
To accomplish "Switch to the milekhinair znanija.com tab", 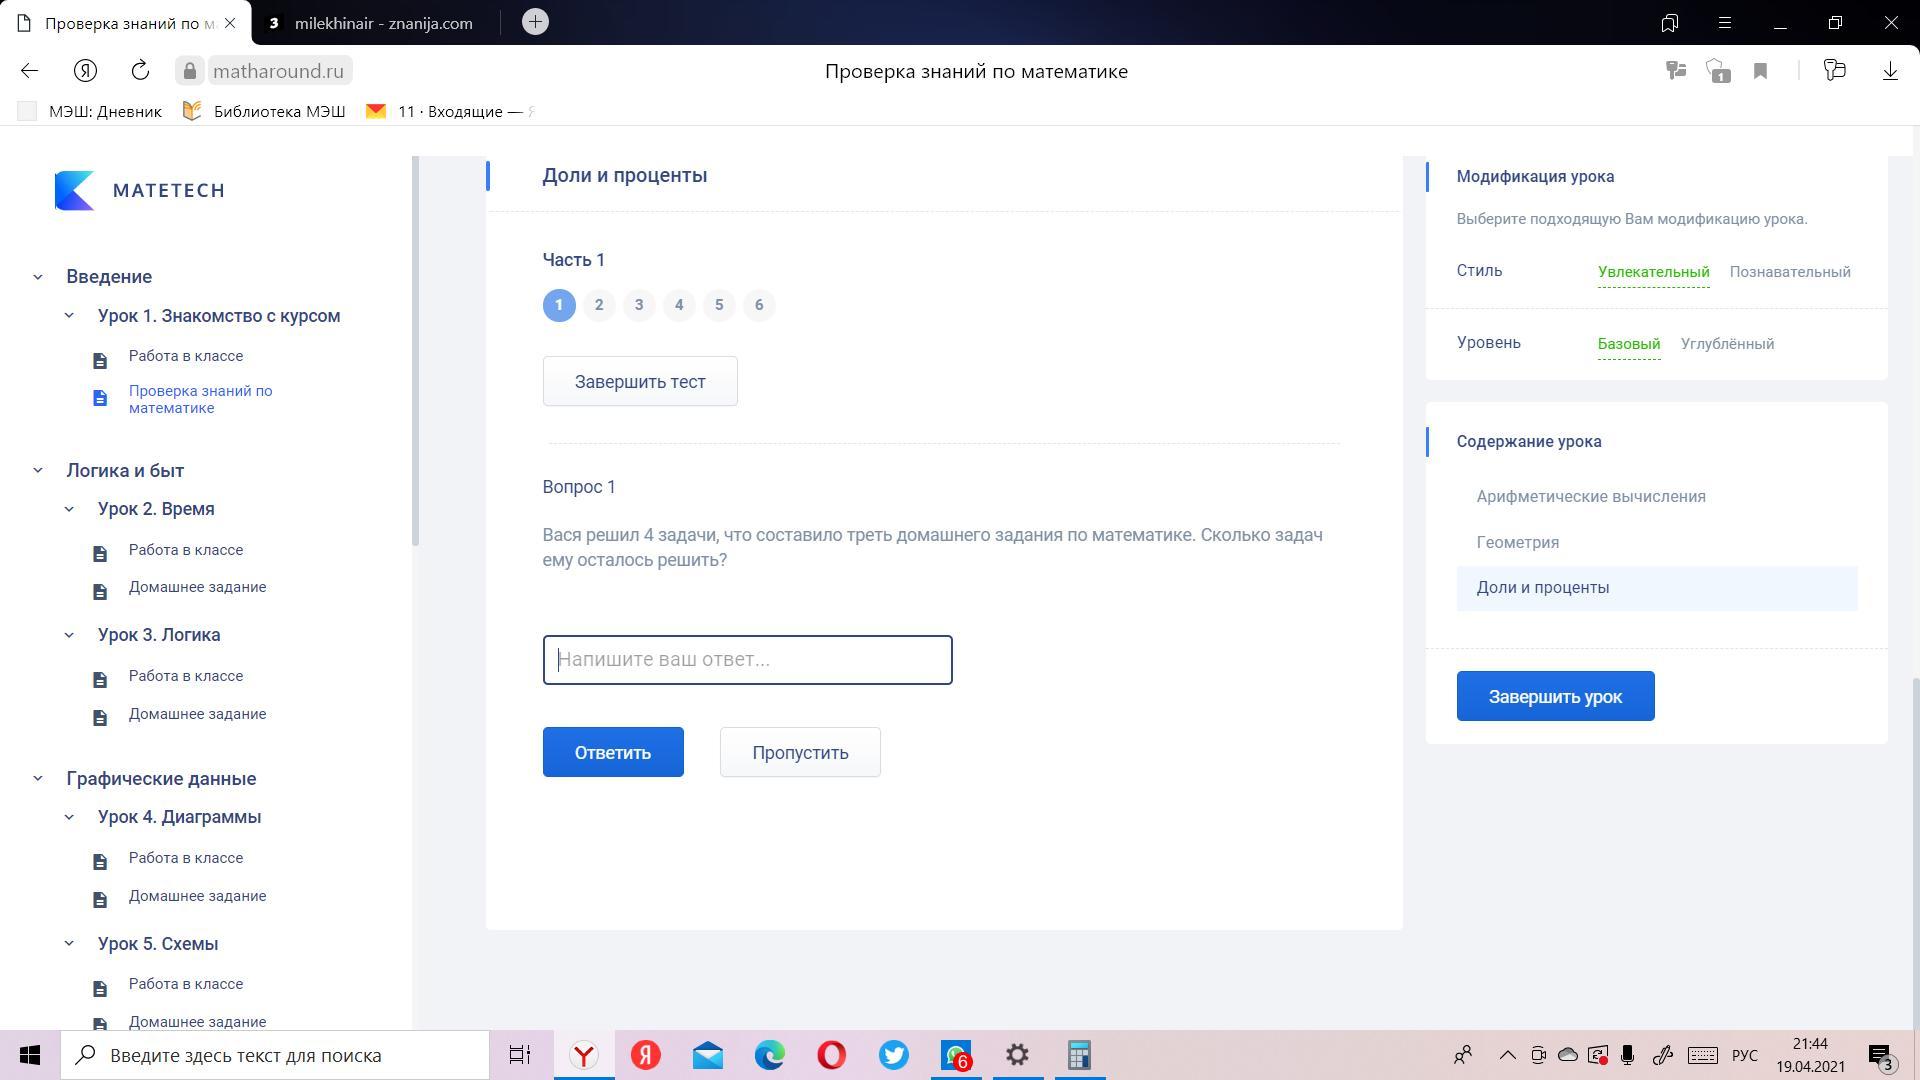I will coord(383,23).
